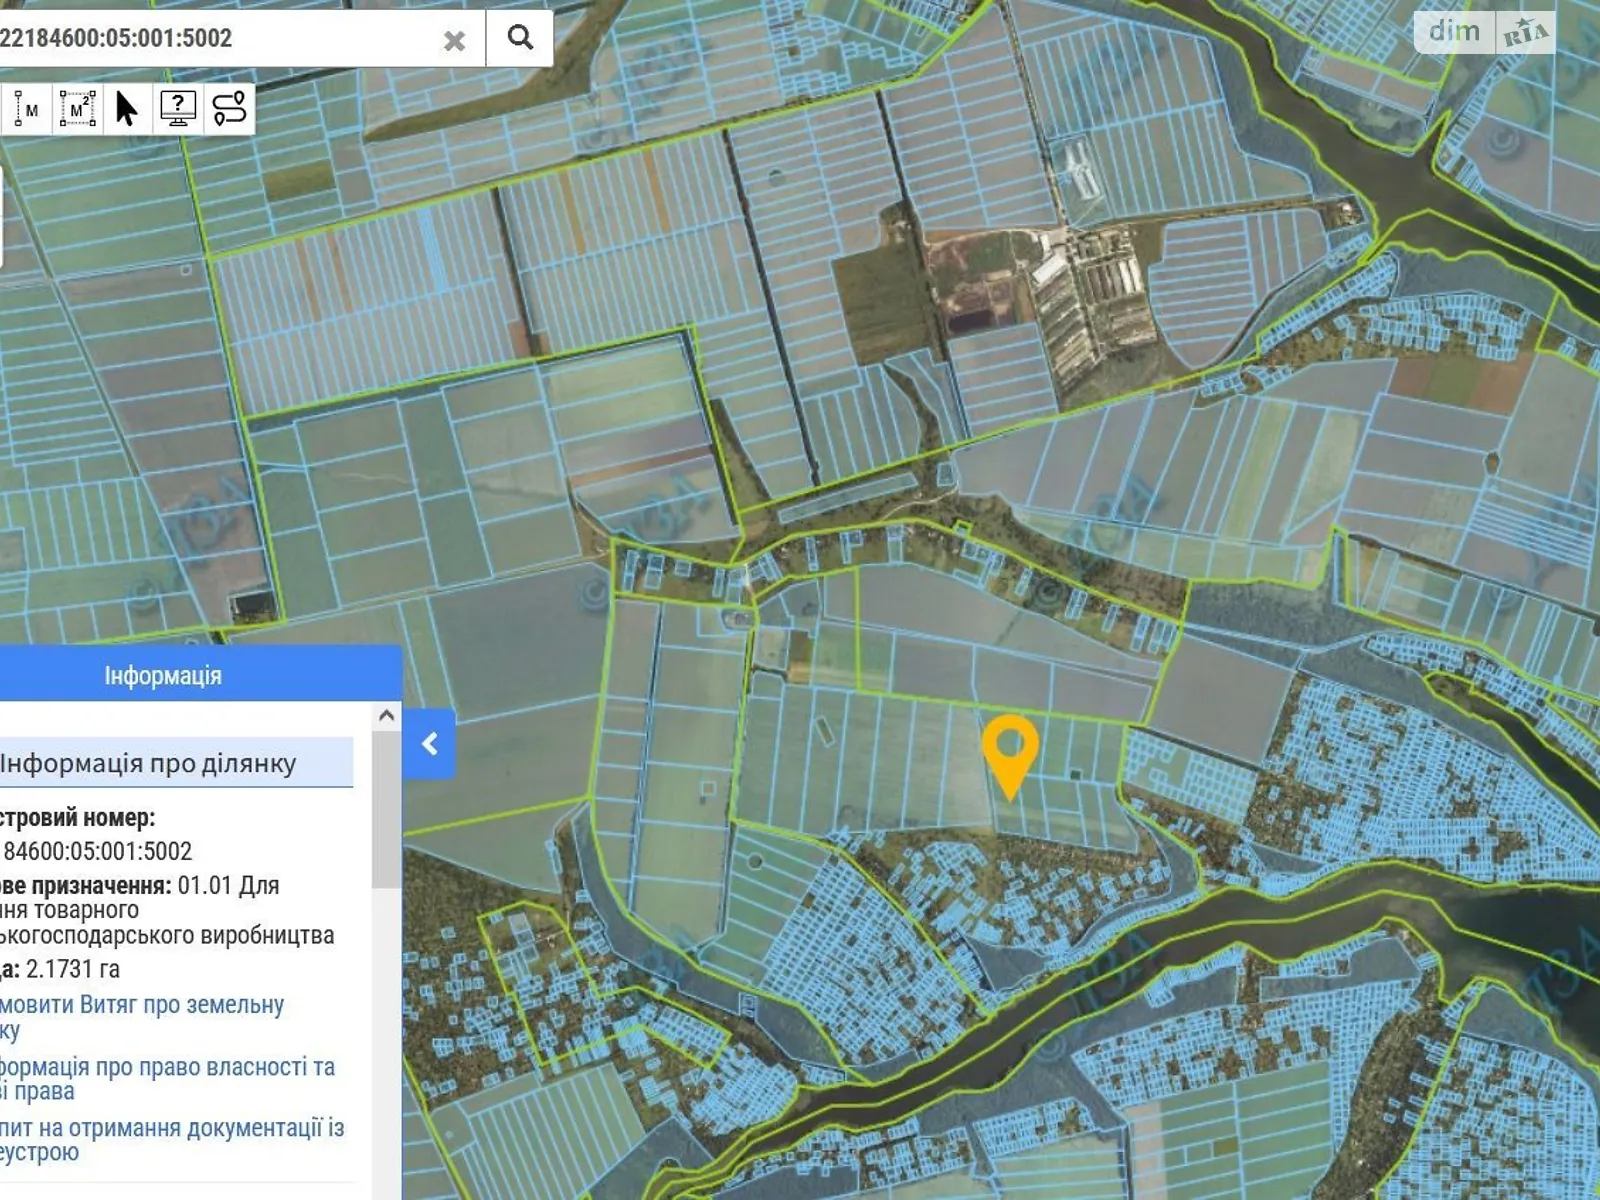Click the cadastral number value in panel
This screenshot has width=1600, height=1200.
(x=98, y=851)
